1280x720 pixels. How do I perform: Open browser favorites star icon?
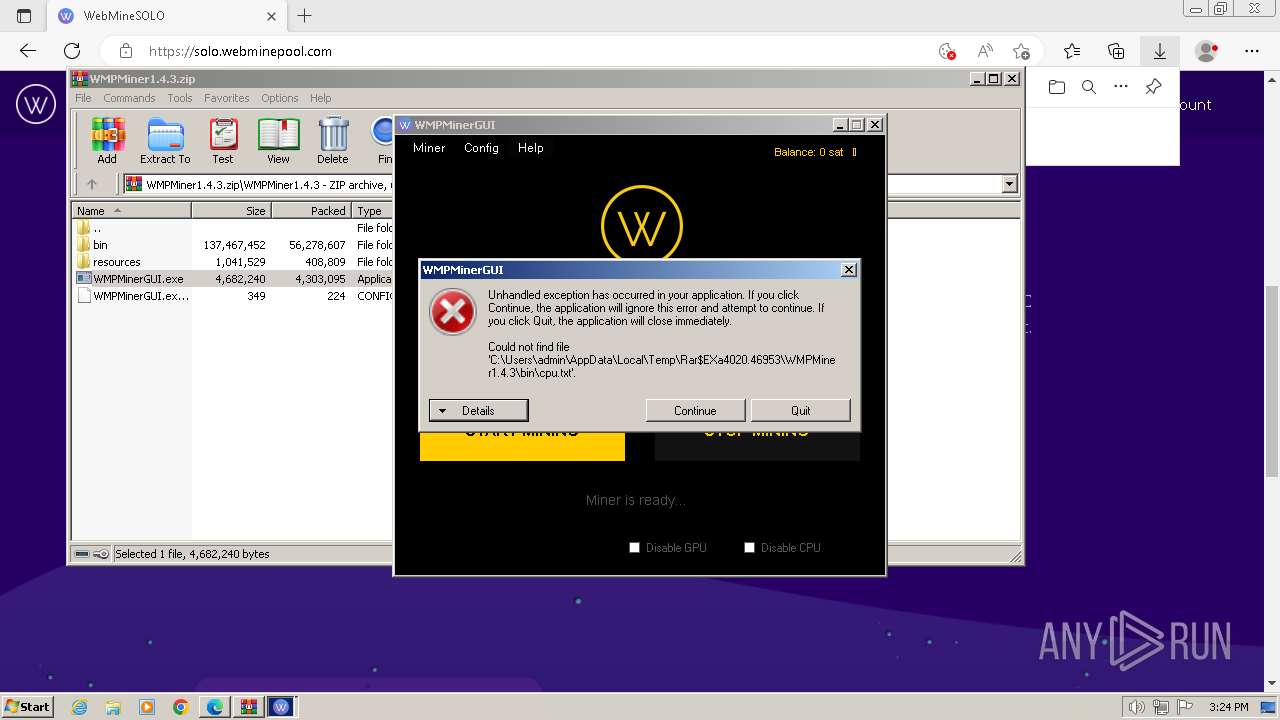1072,51
